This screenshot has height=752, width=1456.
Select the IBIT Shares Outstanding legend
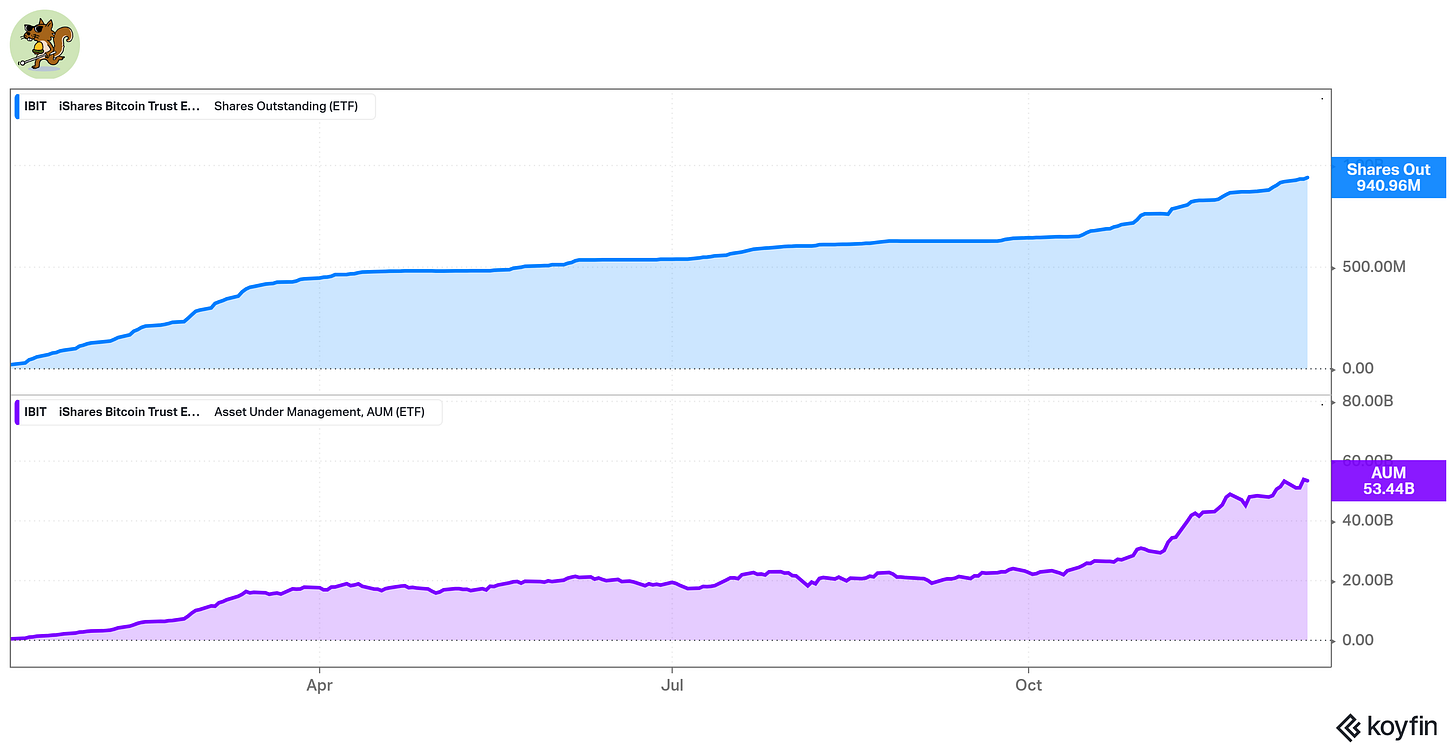[x=194, y=106]
